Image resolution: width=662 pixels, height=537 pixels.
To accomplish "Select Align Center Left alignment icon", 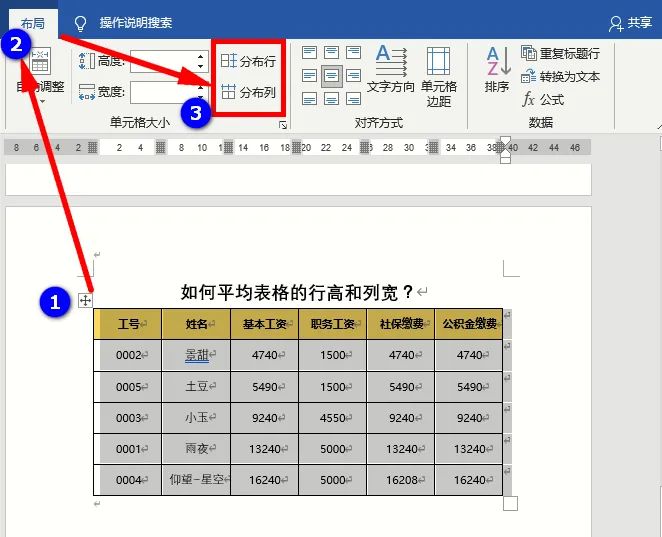I will (x=309, y=76).
